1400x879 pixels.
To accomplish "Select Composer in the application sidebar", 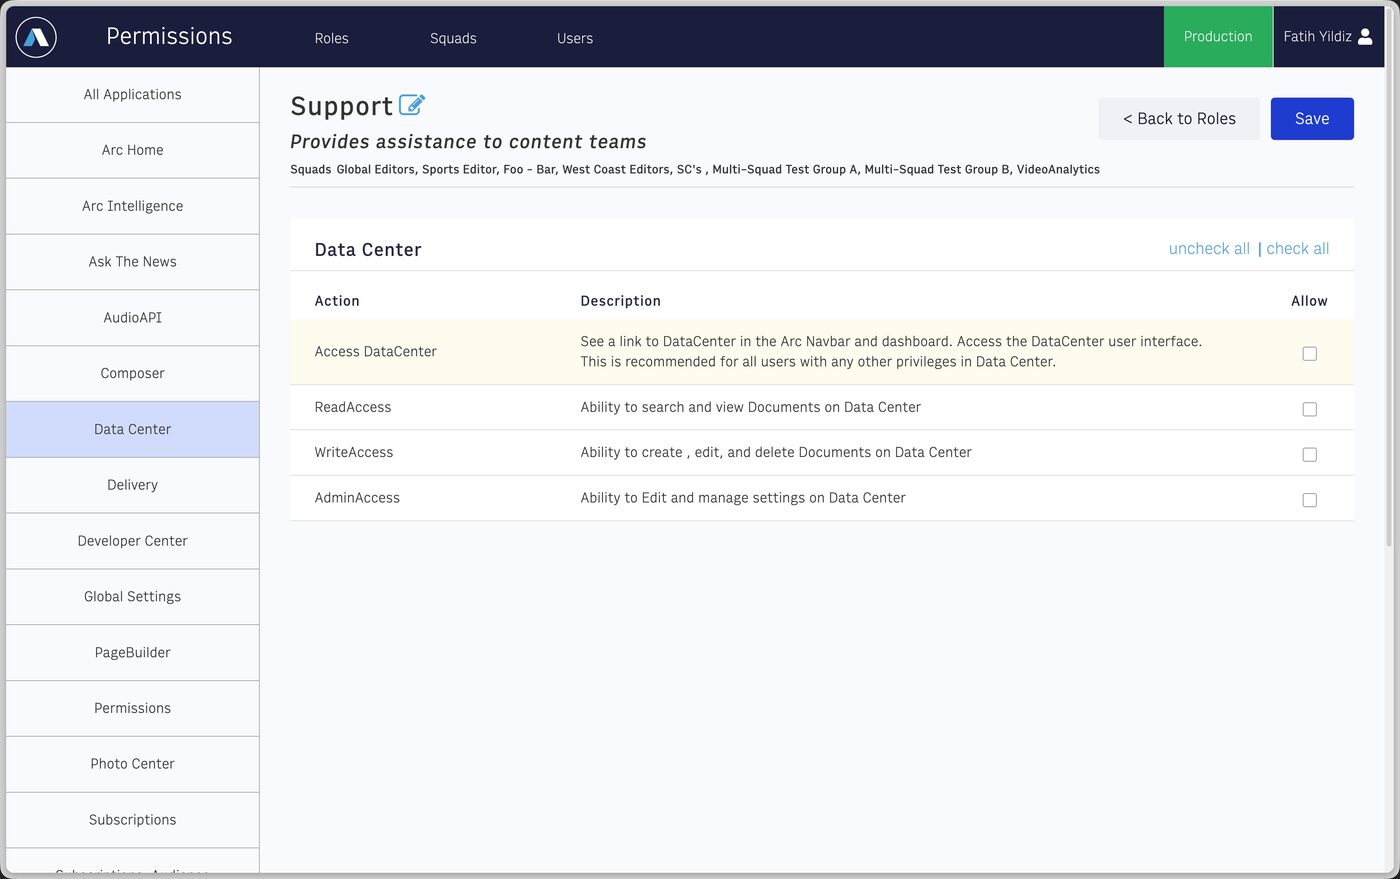I will pos(132,374).
